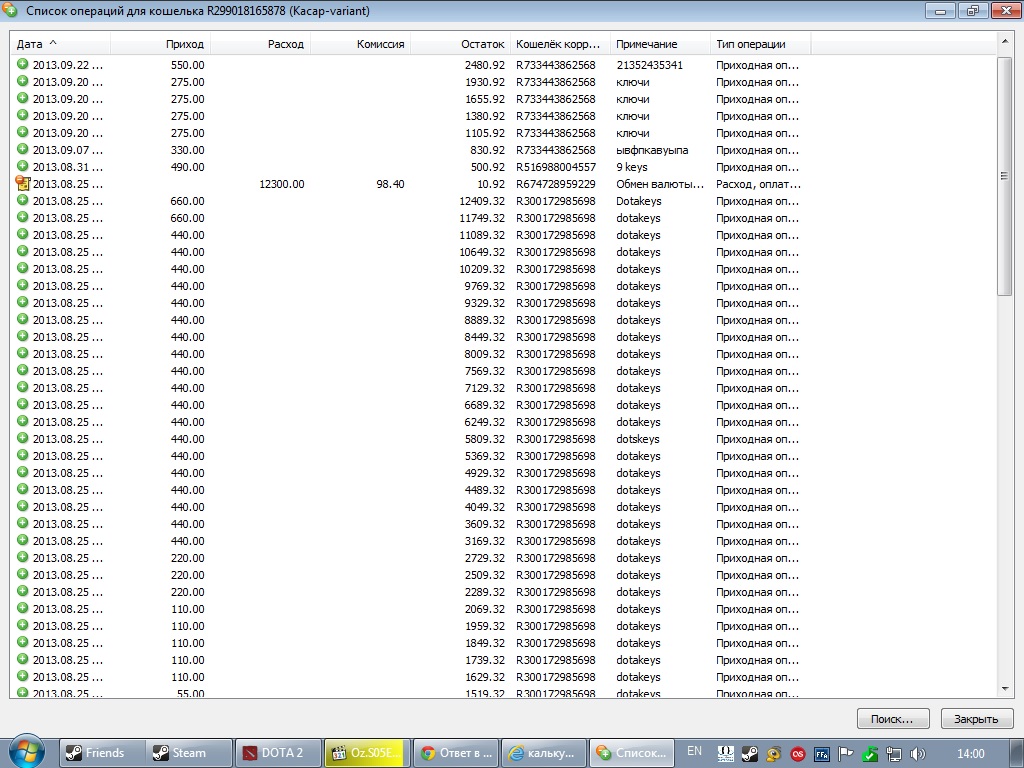The image size is (1024, 768).
Task: Click the expense amount 12300.00
Action: click(281, 184)
